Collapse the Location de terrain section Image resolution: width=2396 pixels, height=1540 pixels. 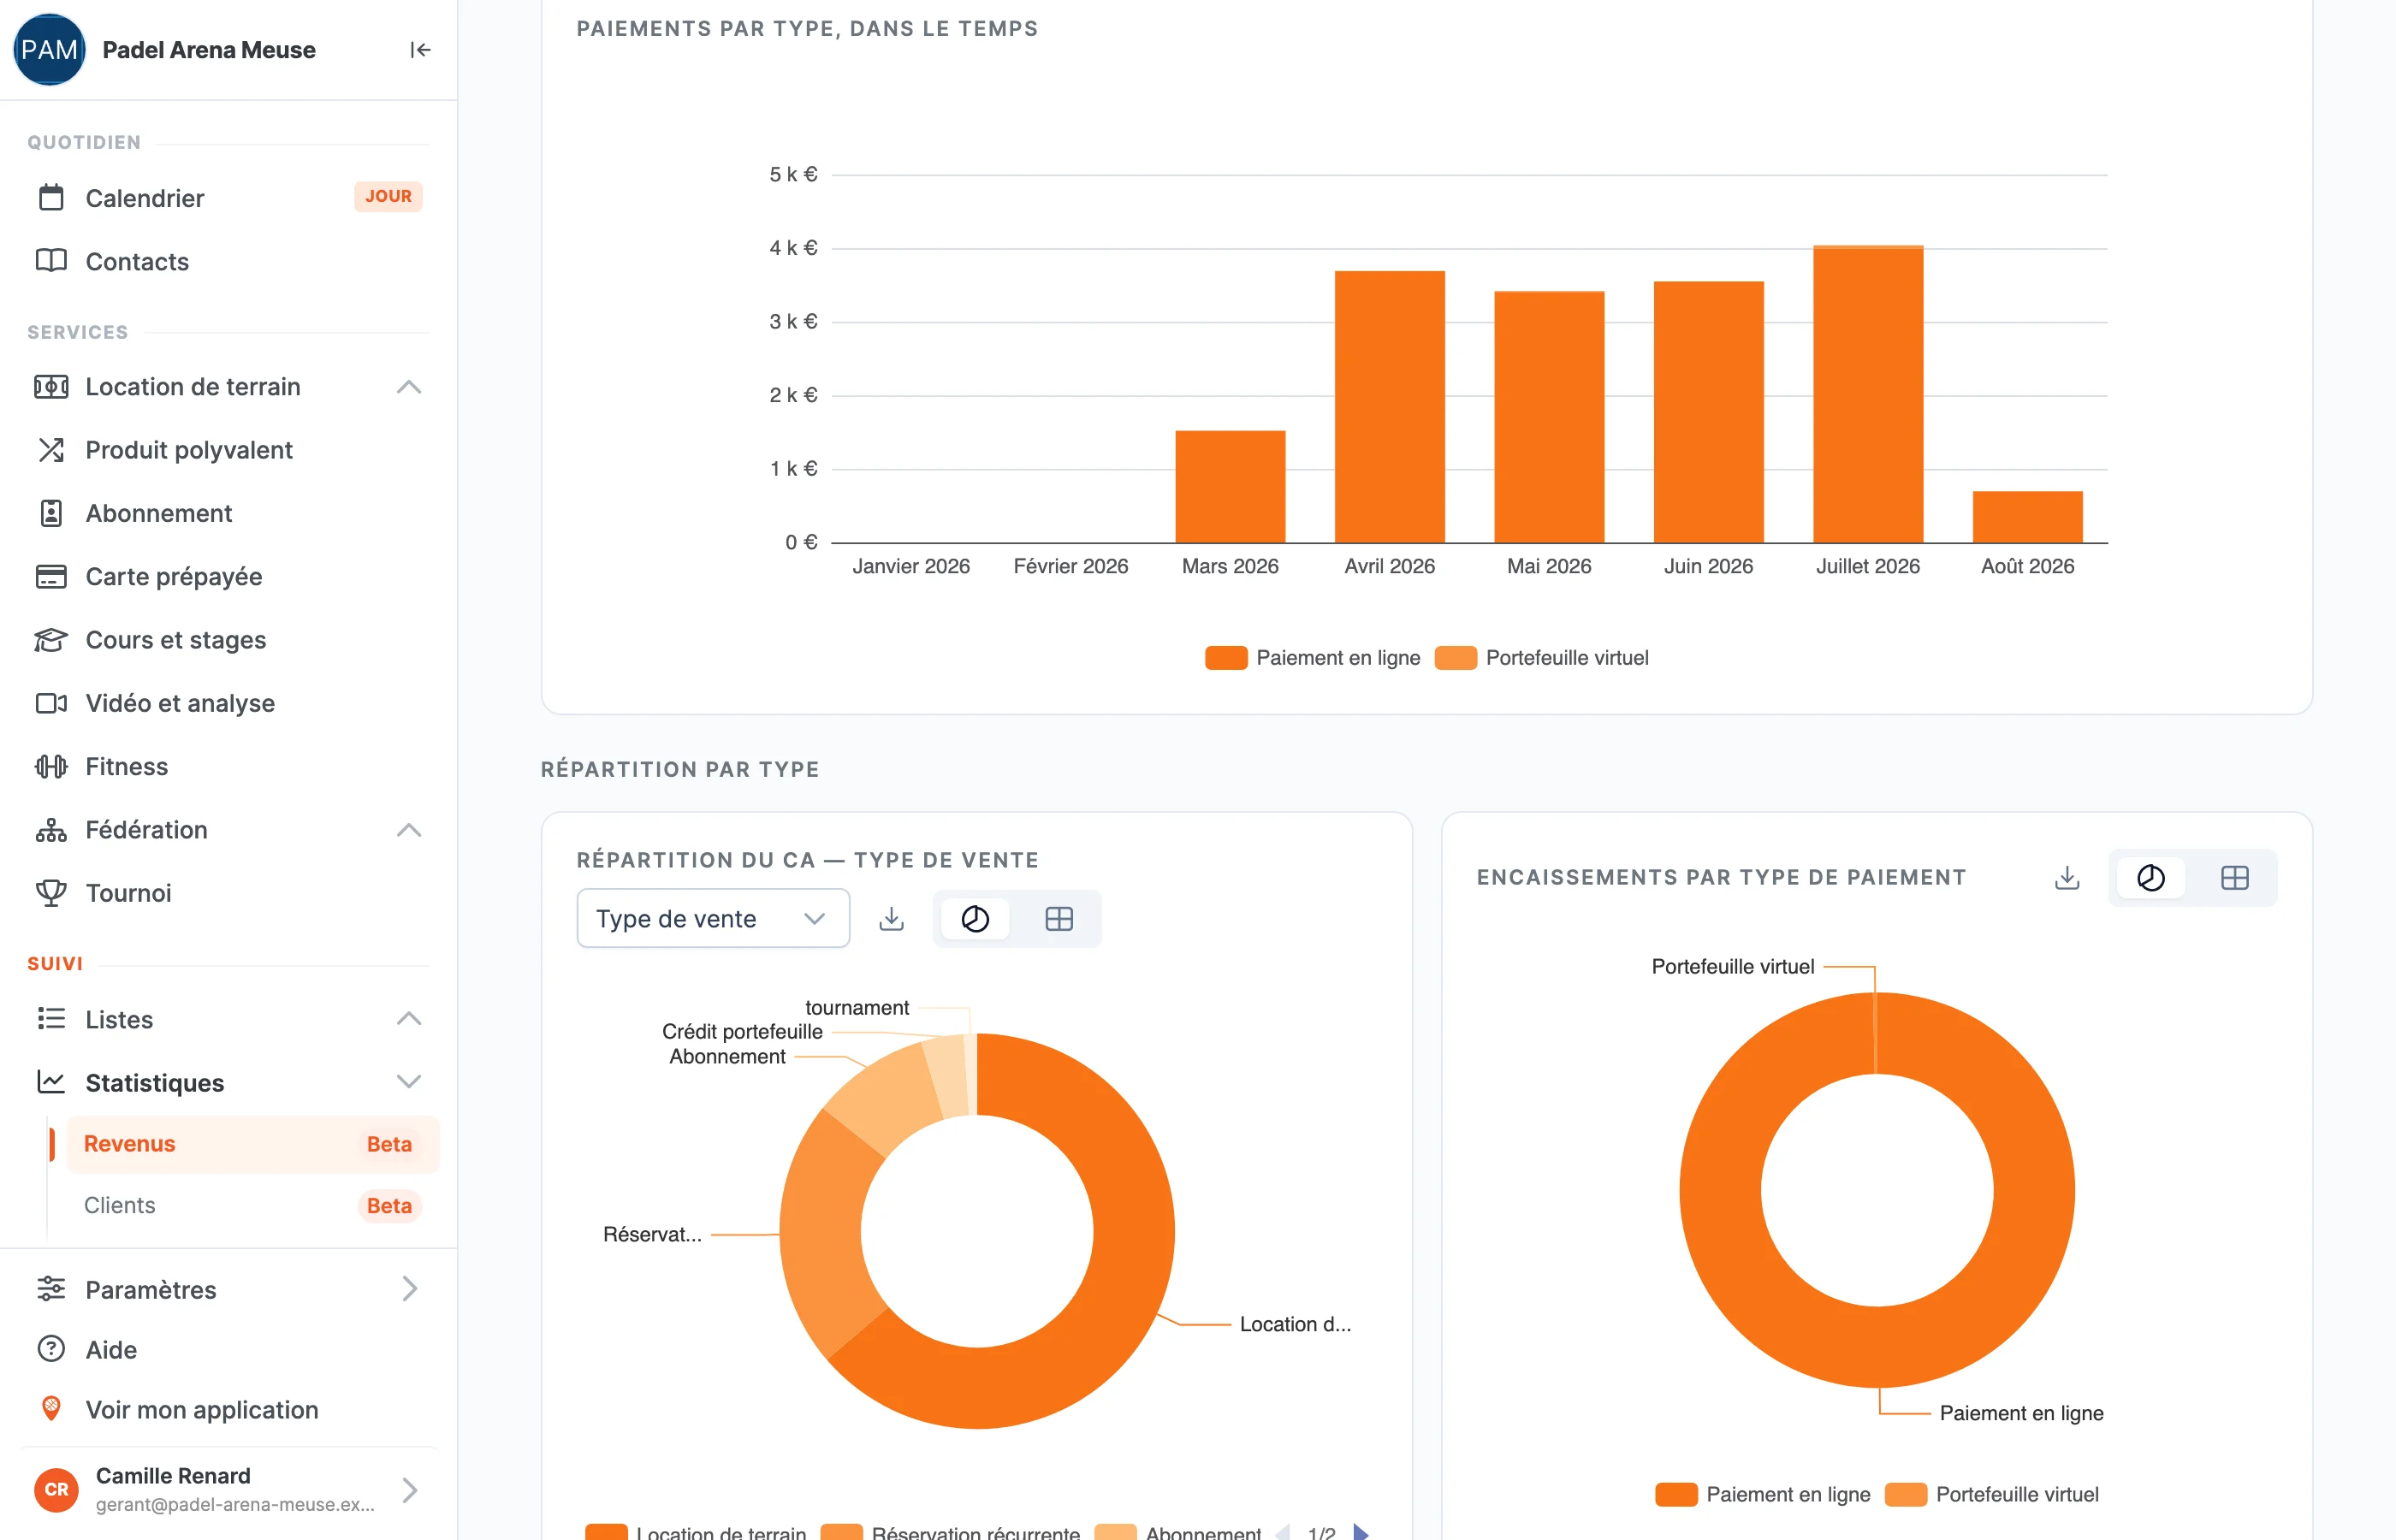point(409,387)
